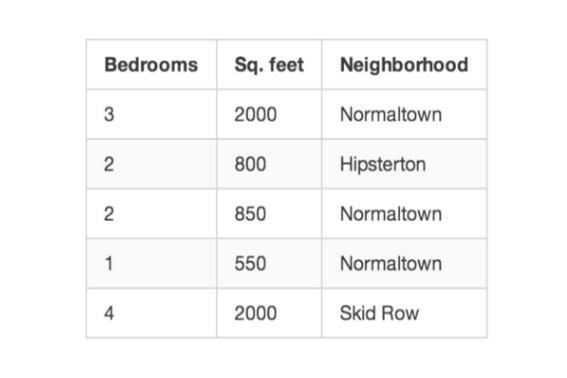Select the cell showing 1 bedroom

pos(151,263)
